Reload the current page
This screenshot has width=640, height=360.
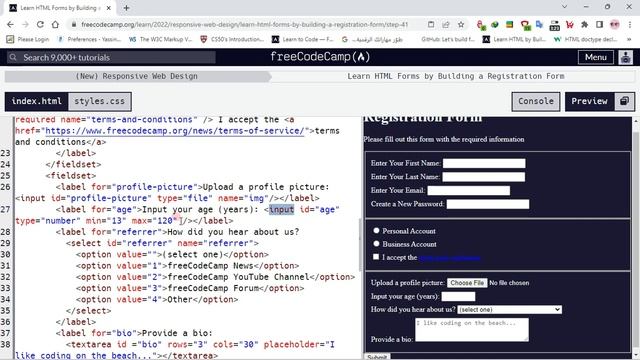click(40, 24)
